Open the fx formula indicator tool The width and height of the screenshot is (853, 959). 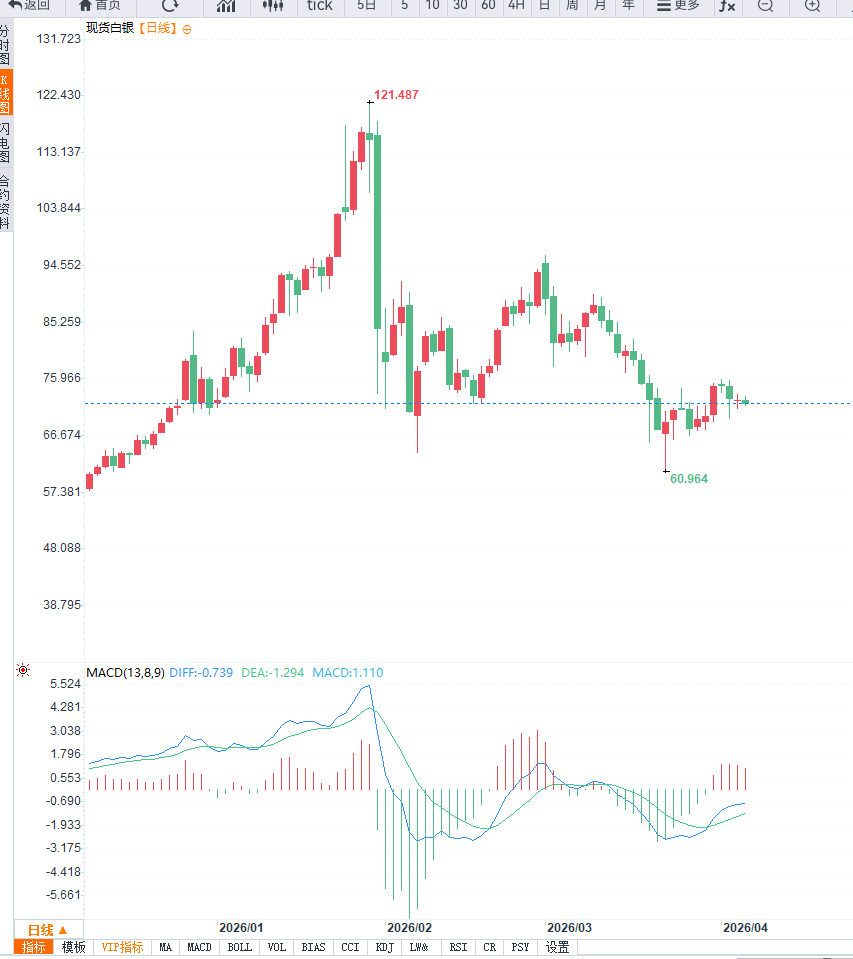pyautogui.click(x=727, y=6)
